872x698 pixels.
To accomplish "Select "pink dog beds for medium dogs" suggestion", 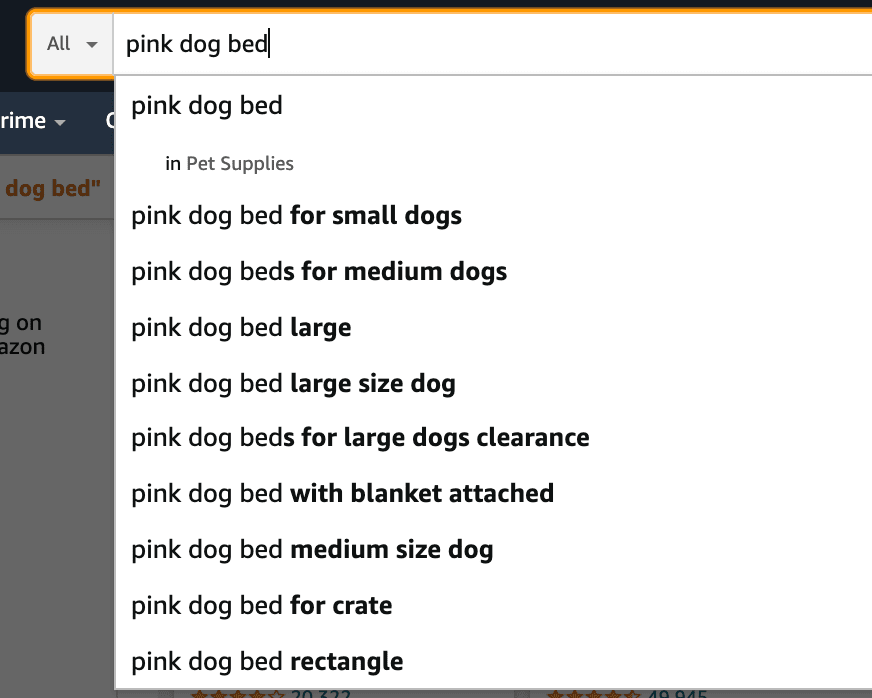I will point(319,271).
